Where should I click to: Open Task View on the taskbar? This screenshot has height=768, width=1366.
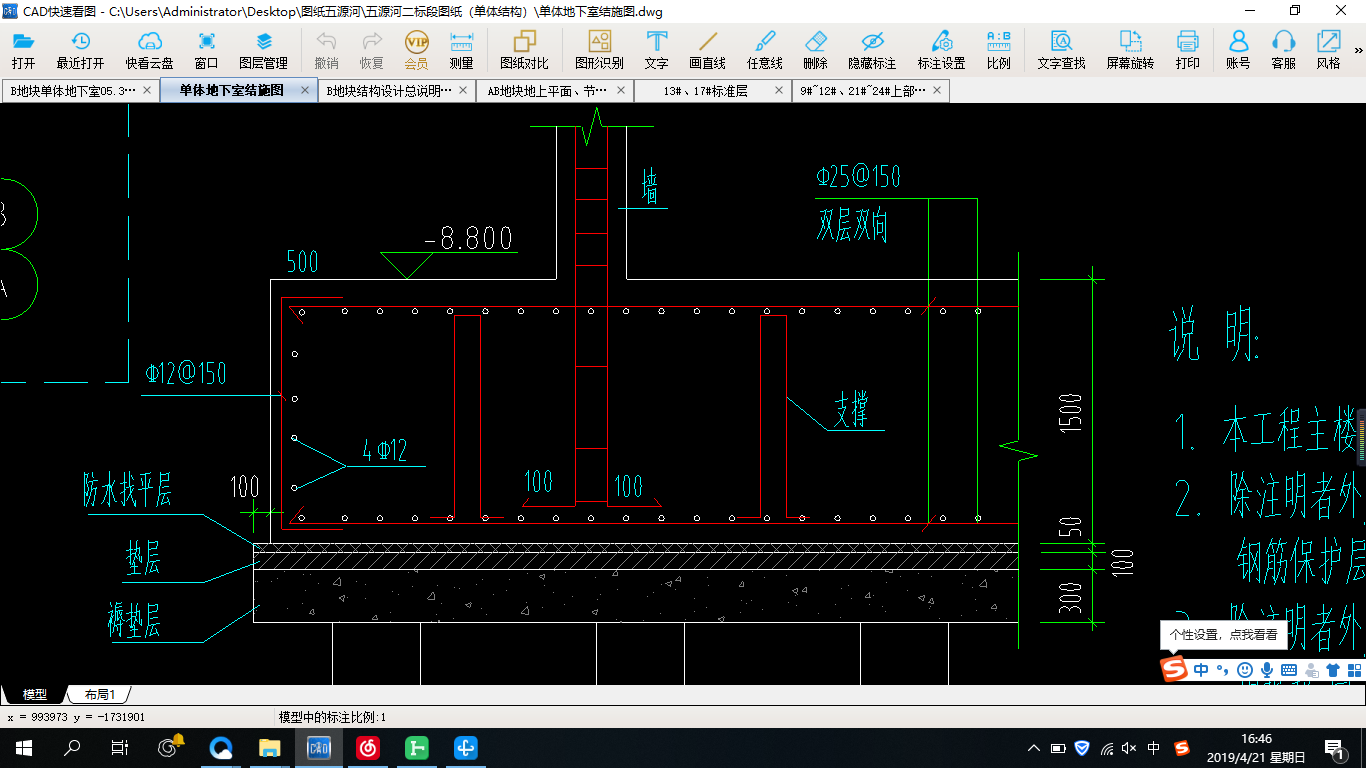click(120, 747)
